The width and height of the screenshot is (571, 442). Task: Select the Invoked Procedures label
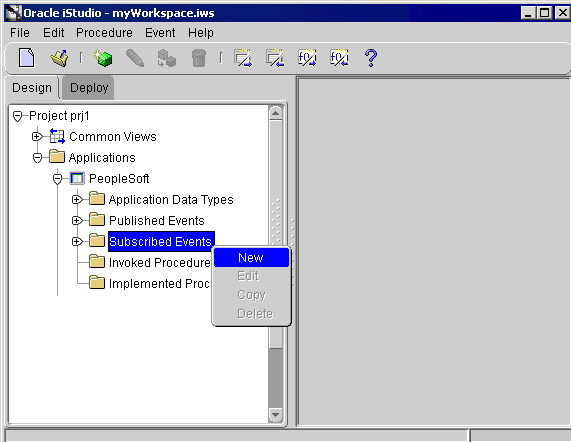(160, 263)
